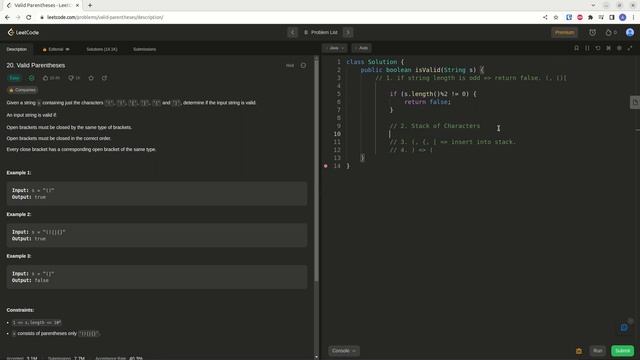Open the blue floating chat icon

coord(624,327)
